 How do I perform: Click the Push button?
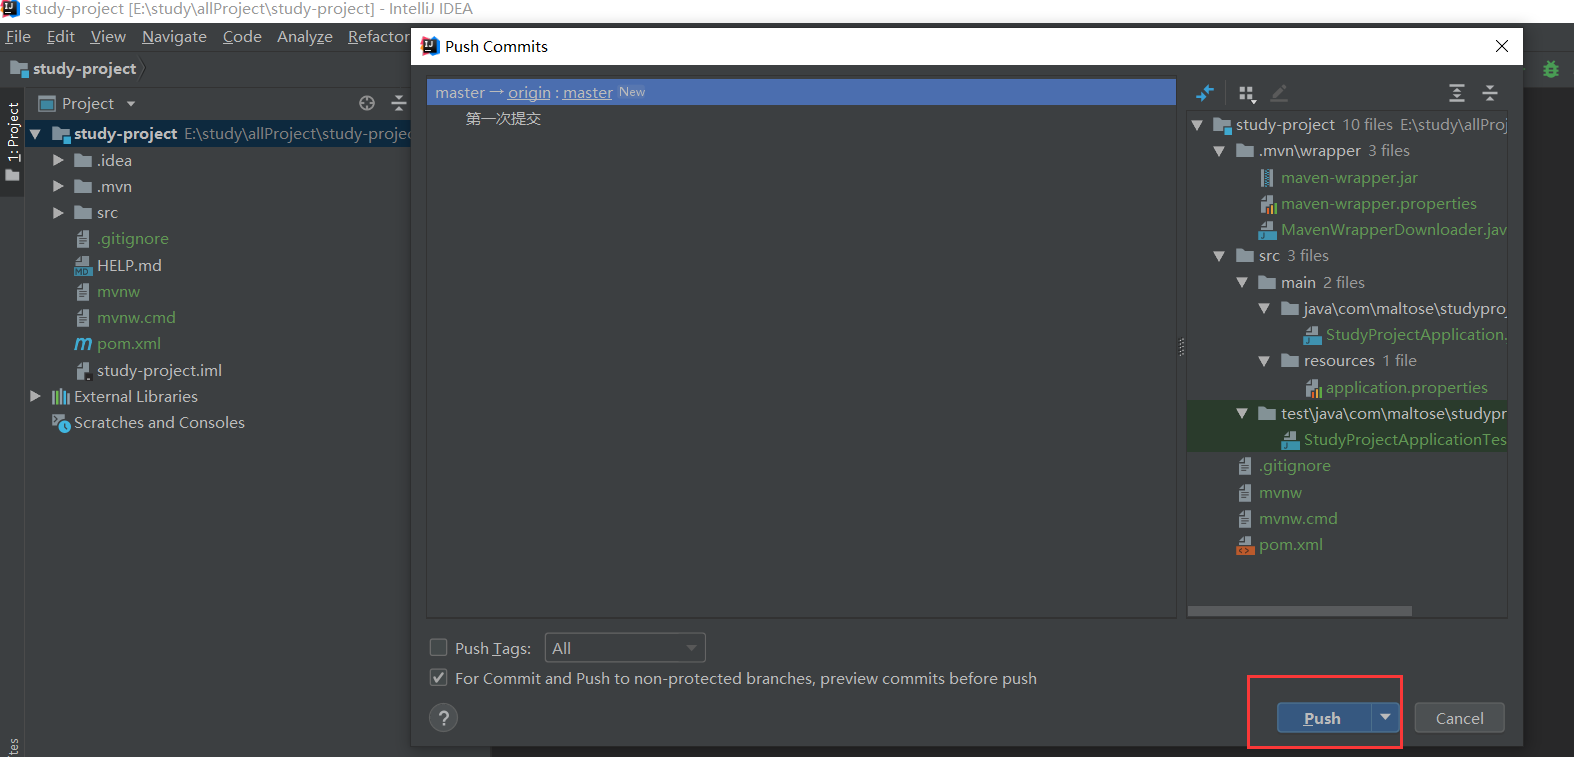(1323, 717)
